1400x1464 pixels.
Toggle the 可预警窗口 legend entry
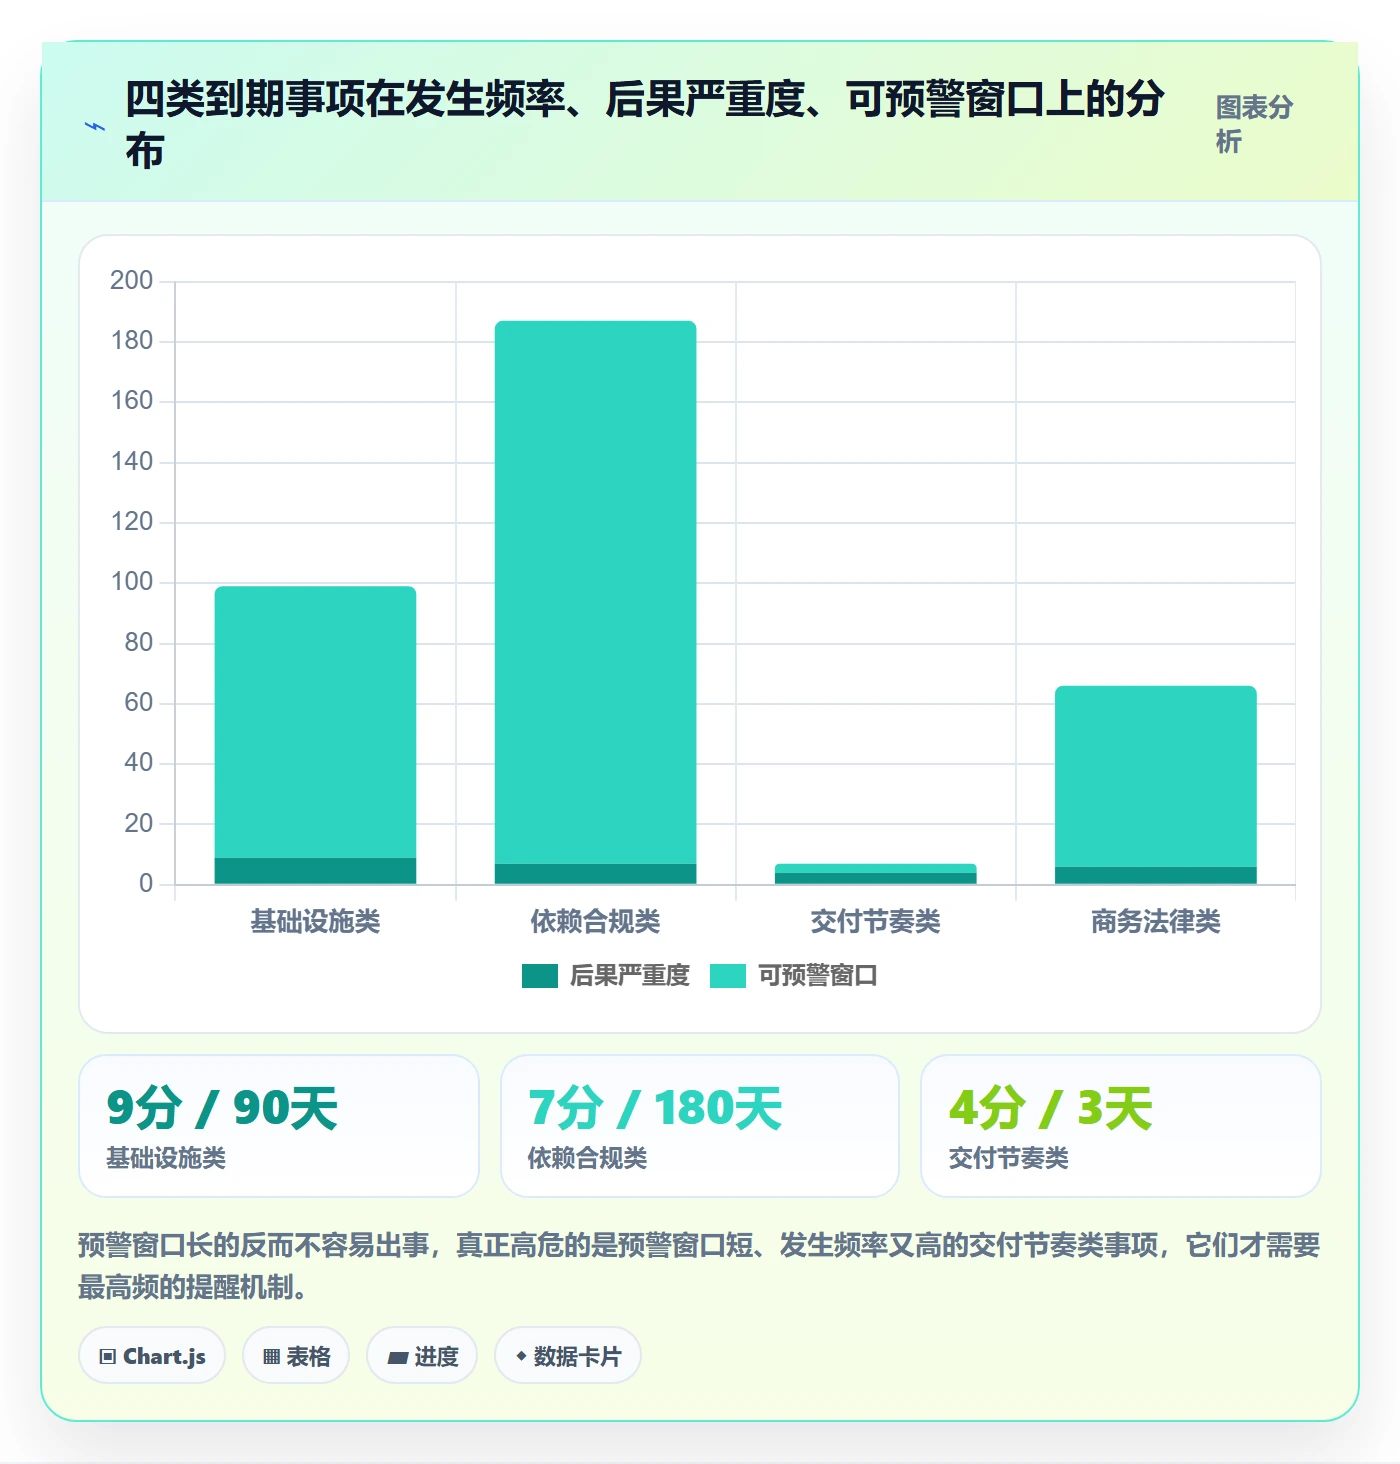tap(794, 975)
